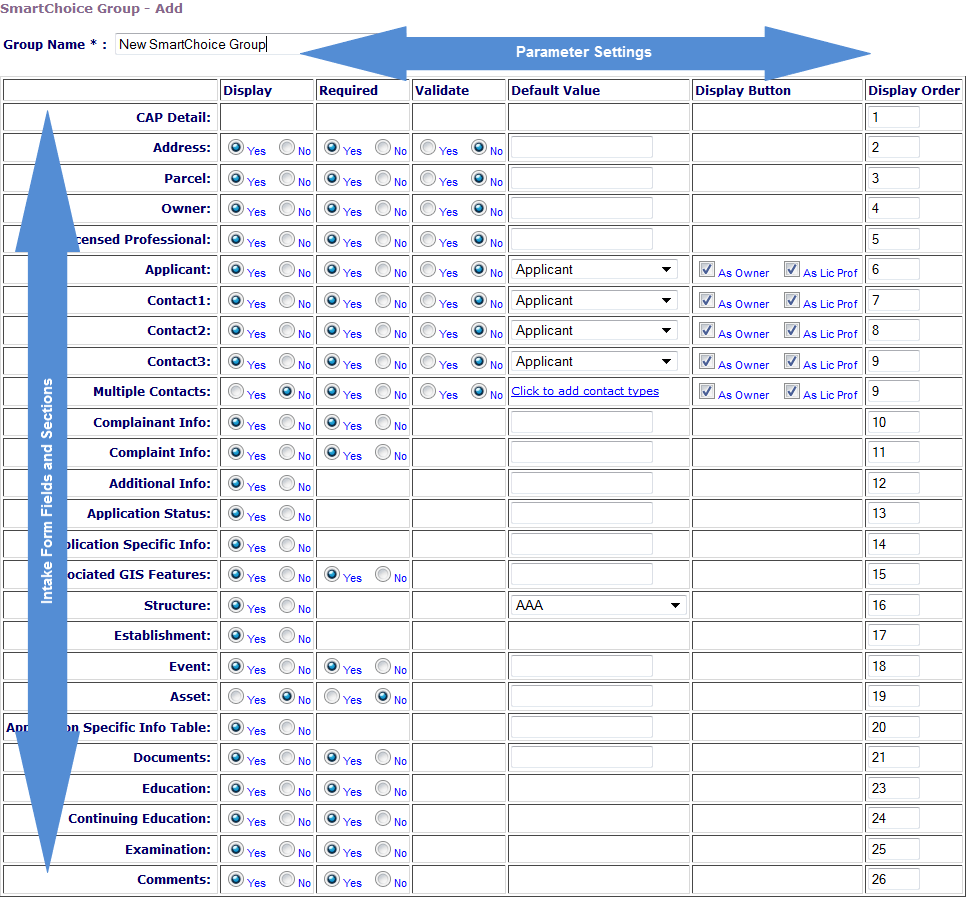Uncheck As Lic Prof for Multiple Contacts
Viewport: 969px width, 898px height.
[792, 392]
